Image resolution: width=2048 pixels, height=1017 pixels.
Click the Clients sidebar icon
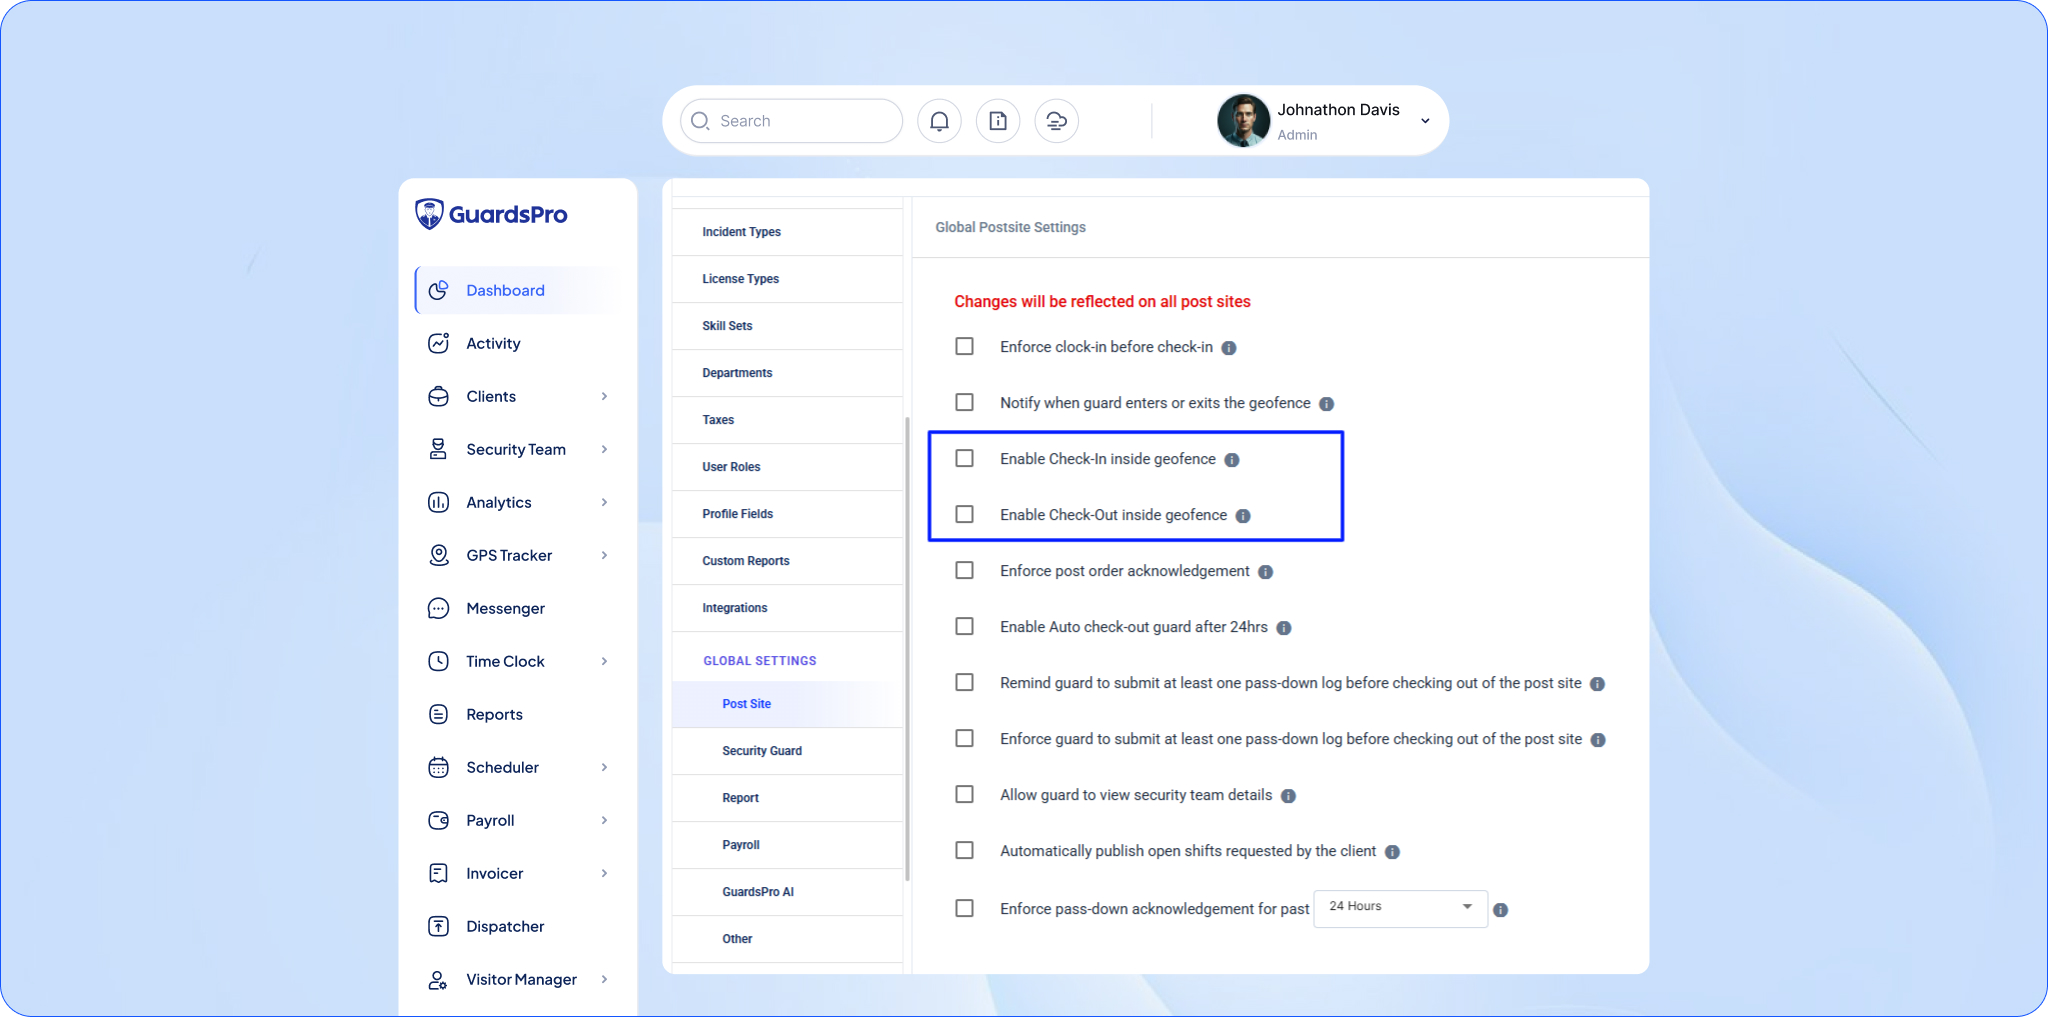(438, 396)
